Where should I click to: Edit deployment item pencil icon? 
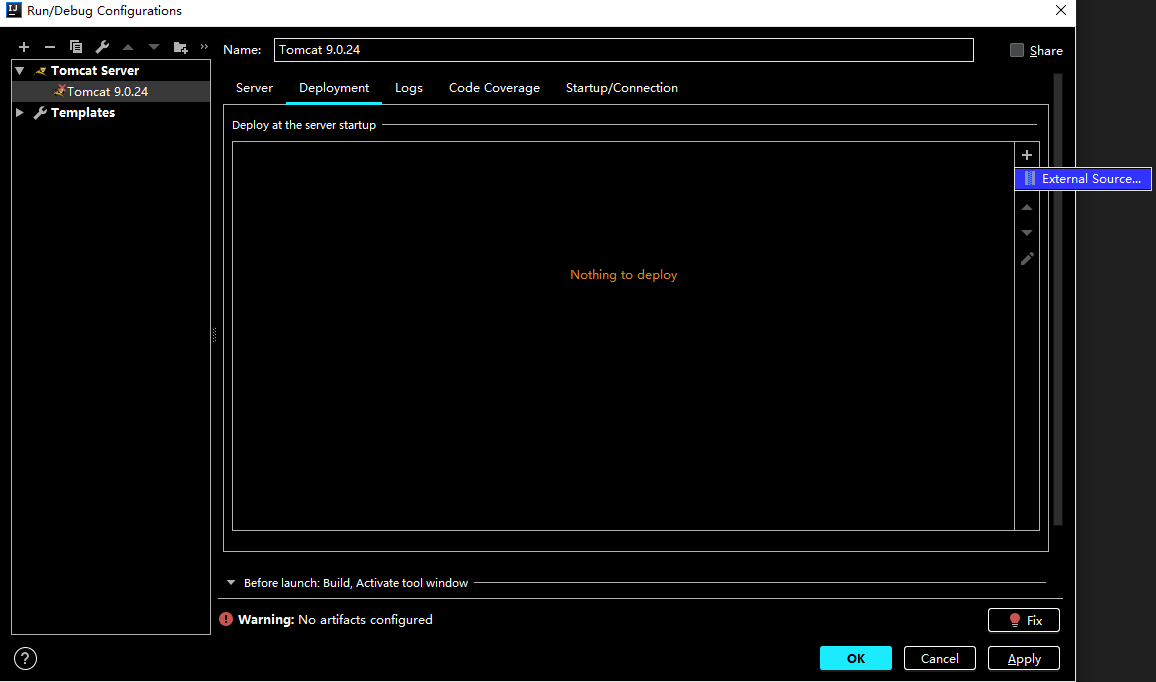1027,259
